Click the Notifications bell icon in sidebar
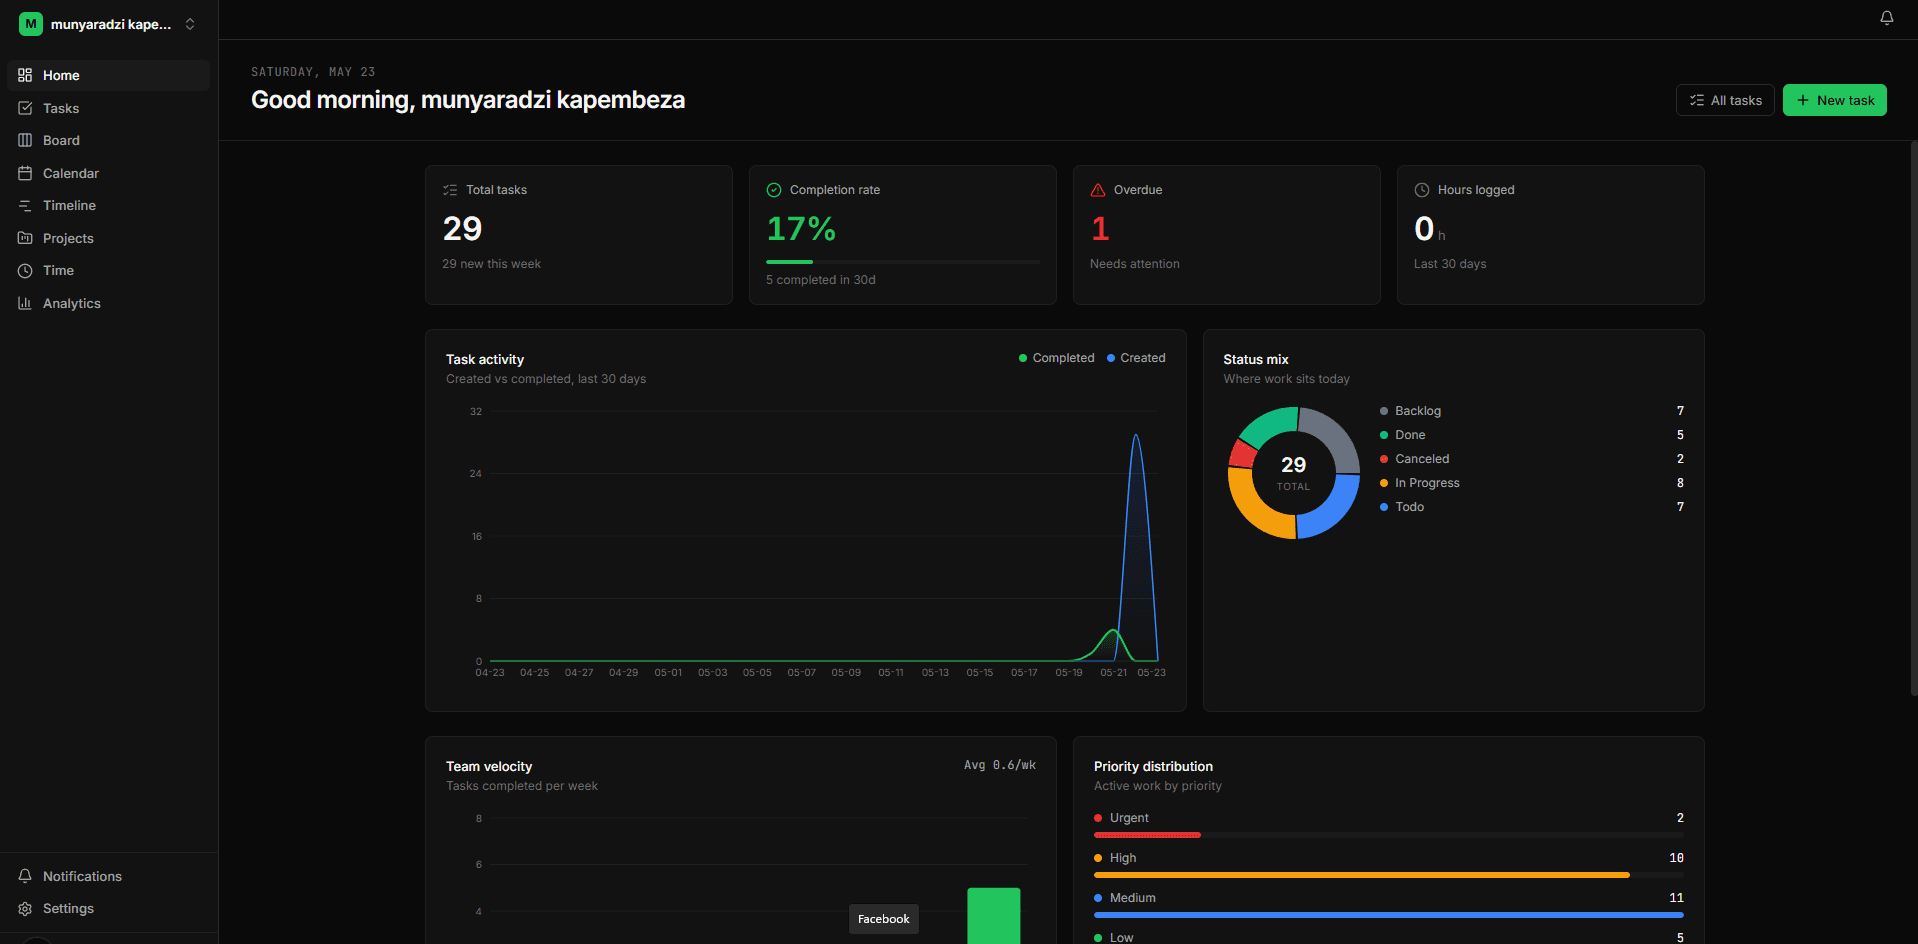 point(25,876)
